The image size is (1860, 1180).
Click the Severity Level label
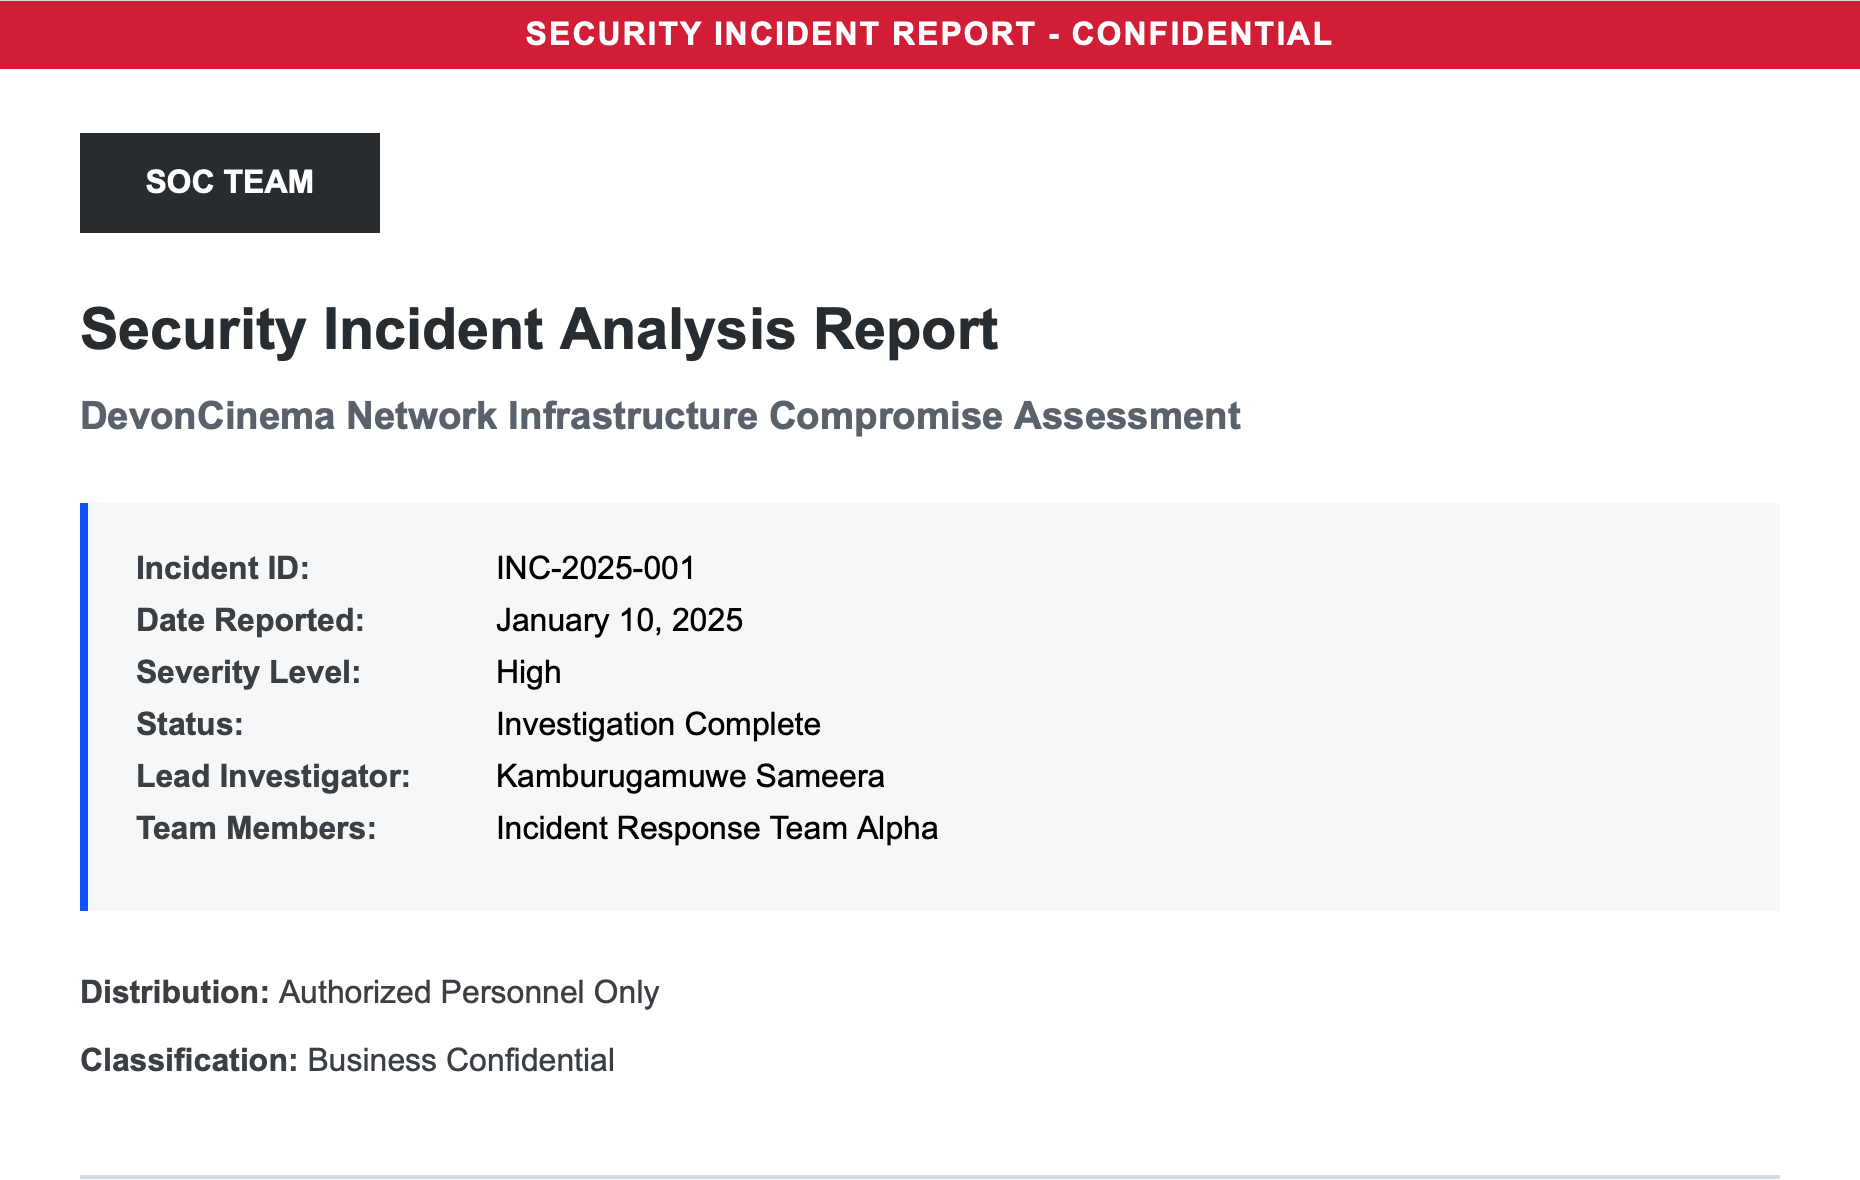[x=248, y=672]
